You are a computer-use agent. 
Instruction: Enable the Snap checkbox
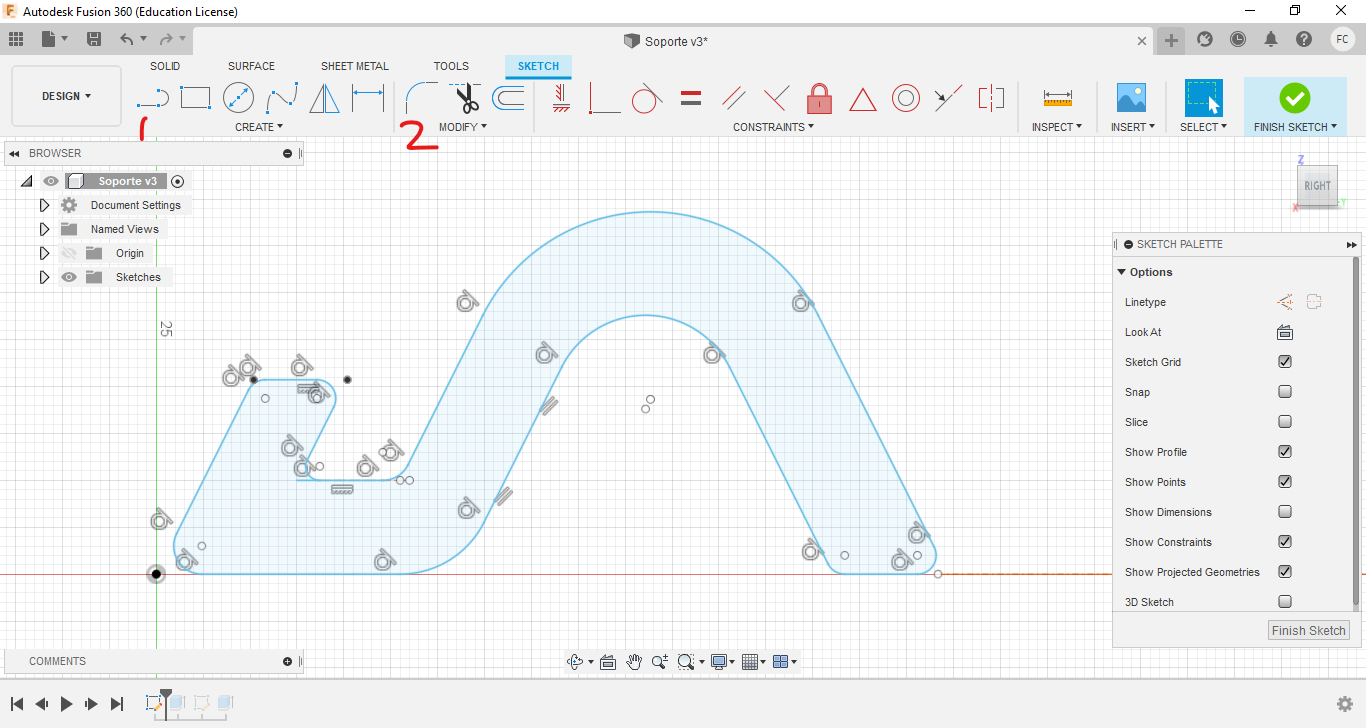pos(1285,392)
